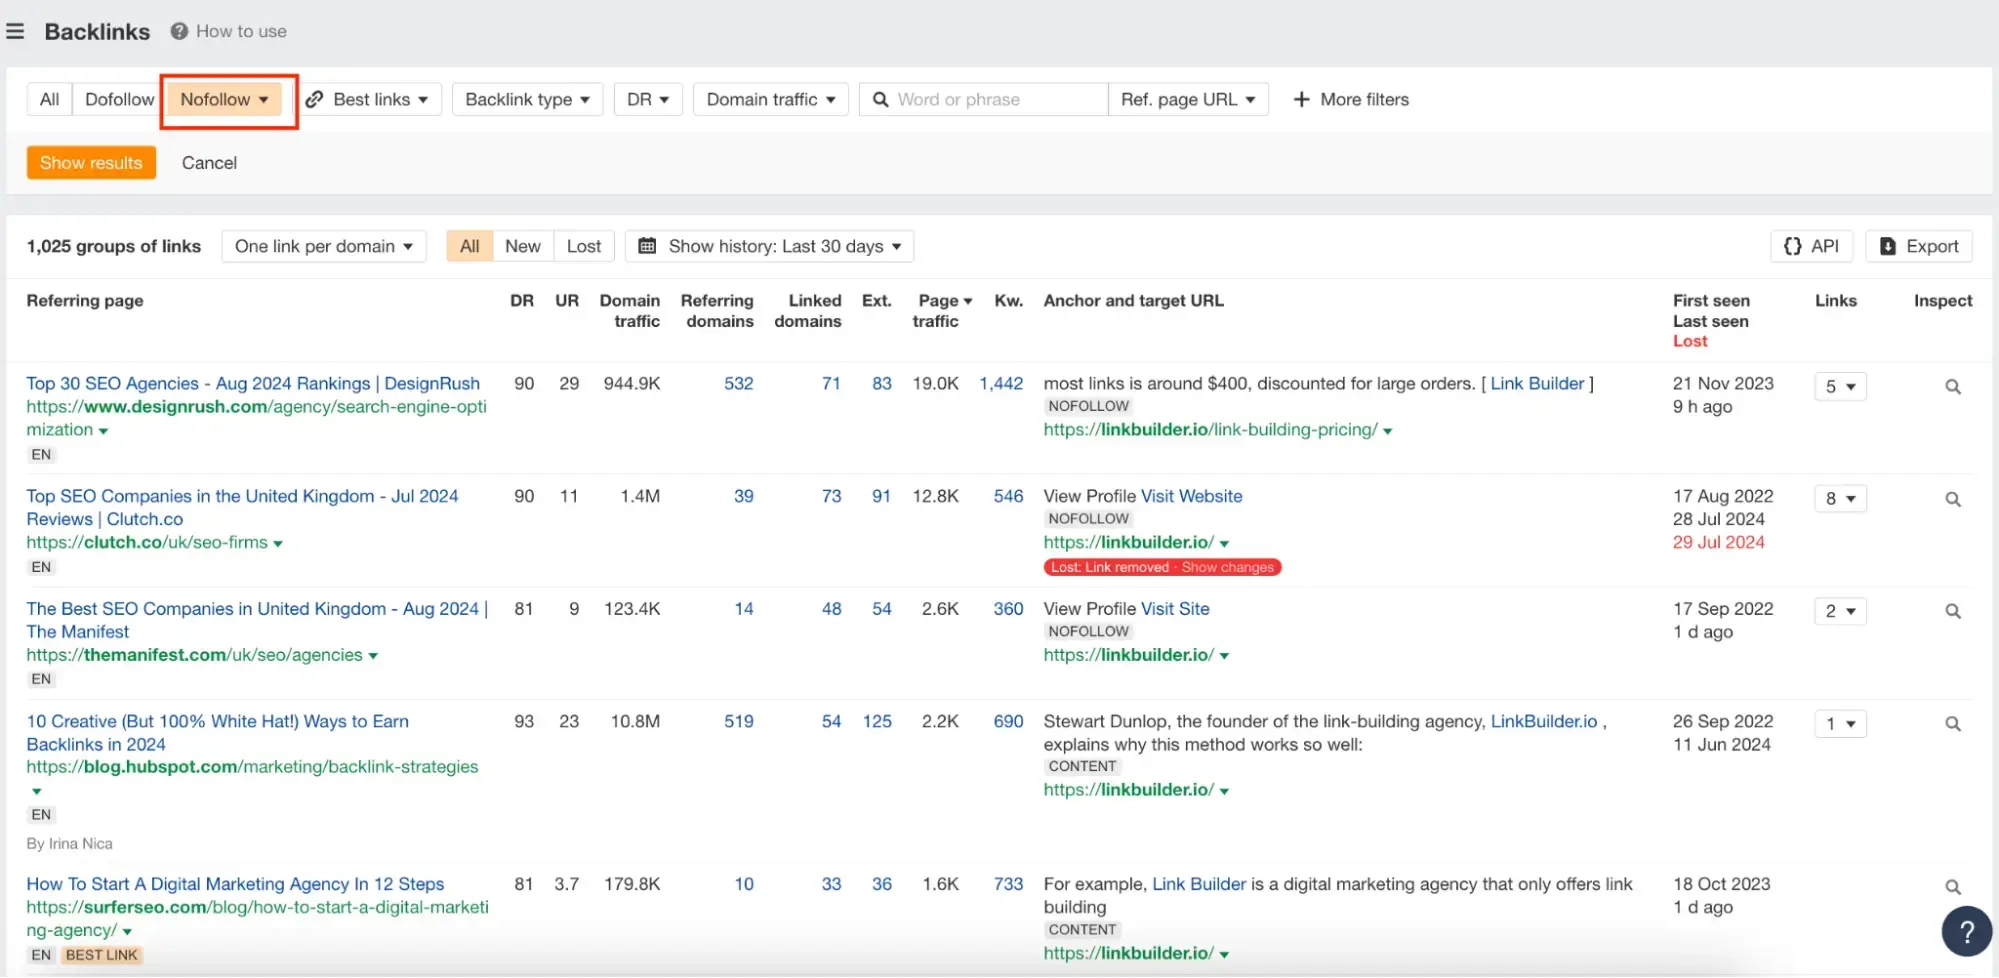1999x978 pixels.
Task: Open the floating help question mark button
Action: pos(1966,931)
